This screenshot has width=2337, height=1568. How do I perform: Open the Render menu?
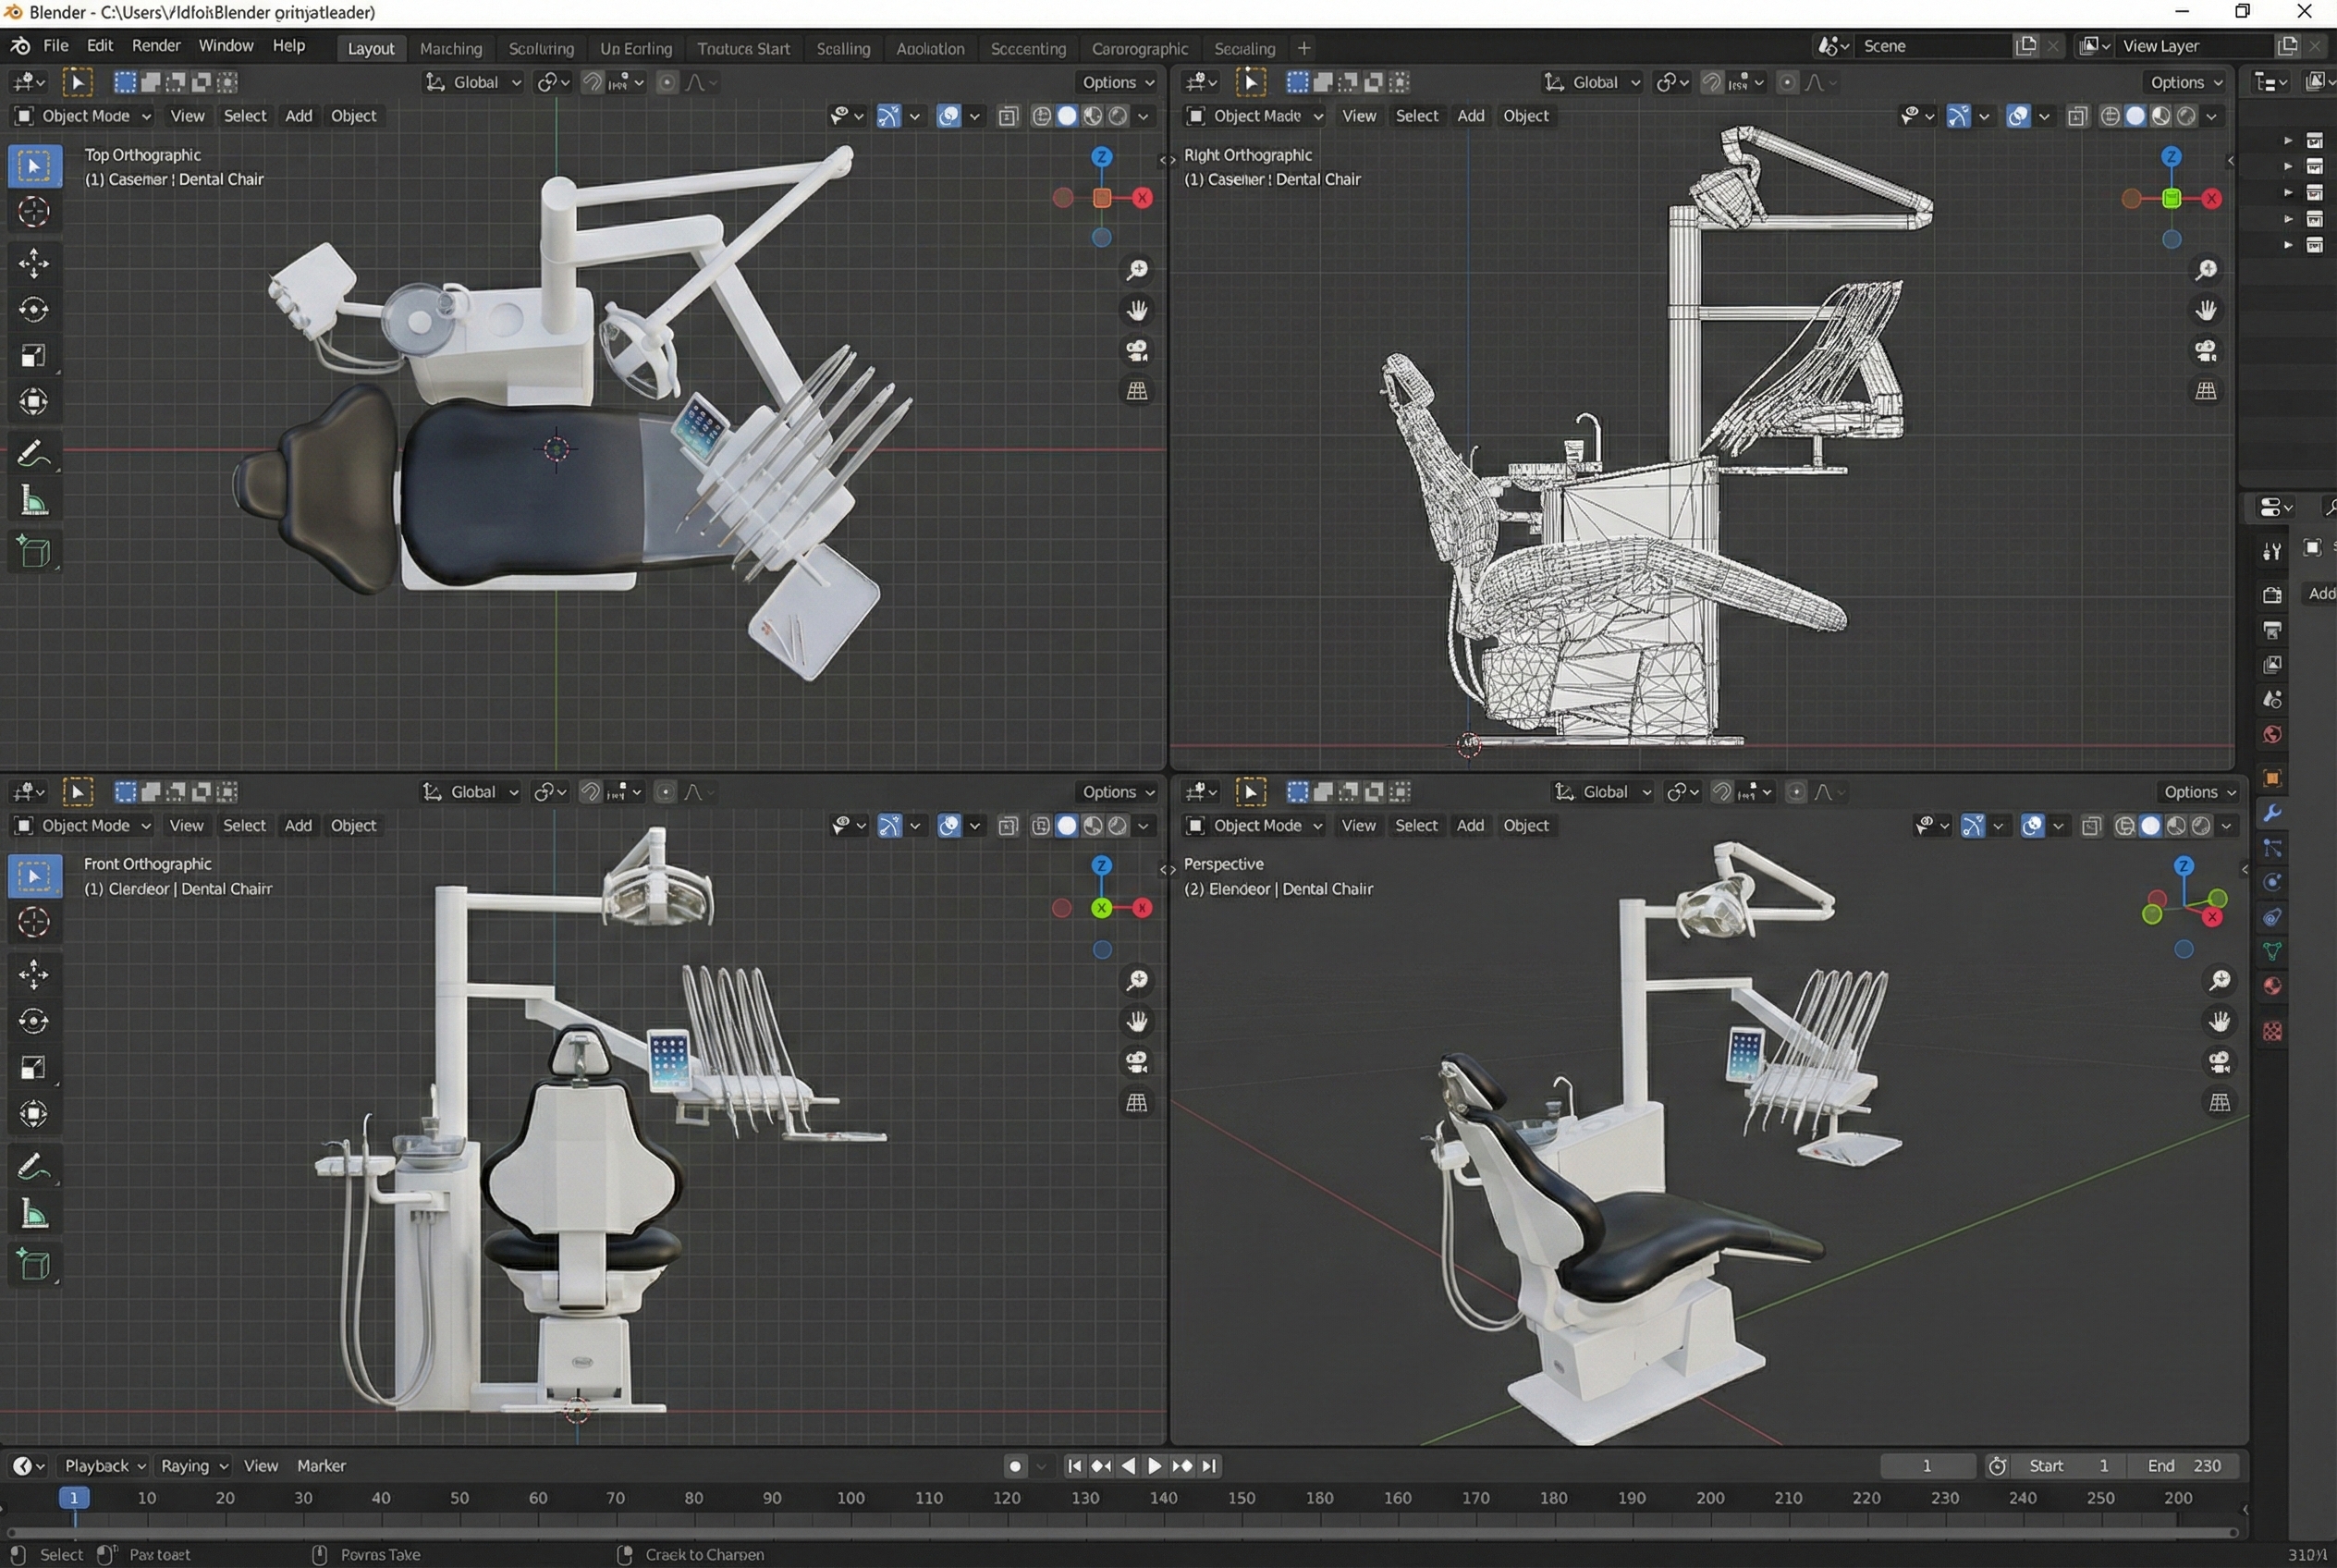156,46
